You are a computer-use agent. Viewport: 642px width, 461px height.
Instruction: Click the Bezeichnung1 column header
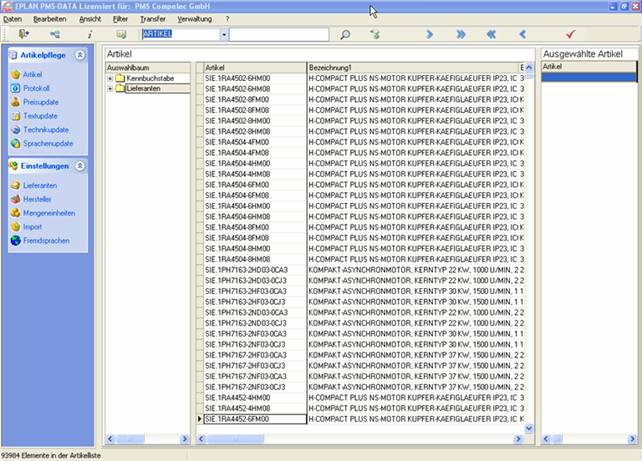410,66
